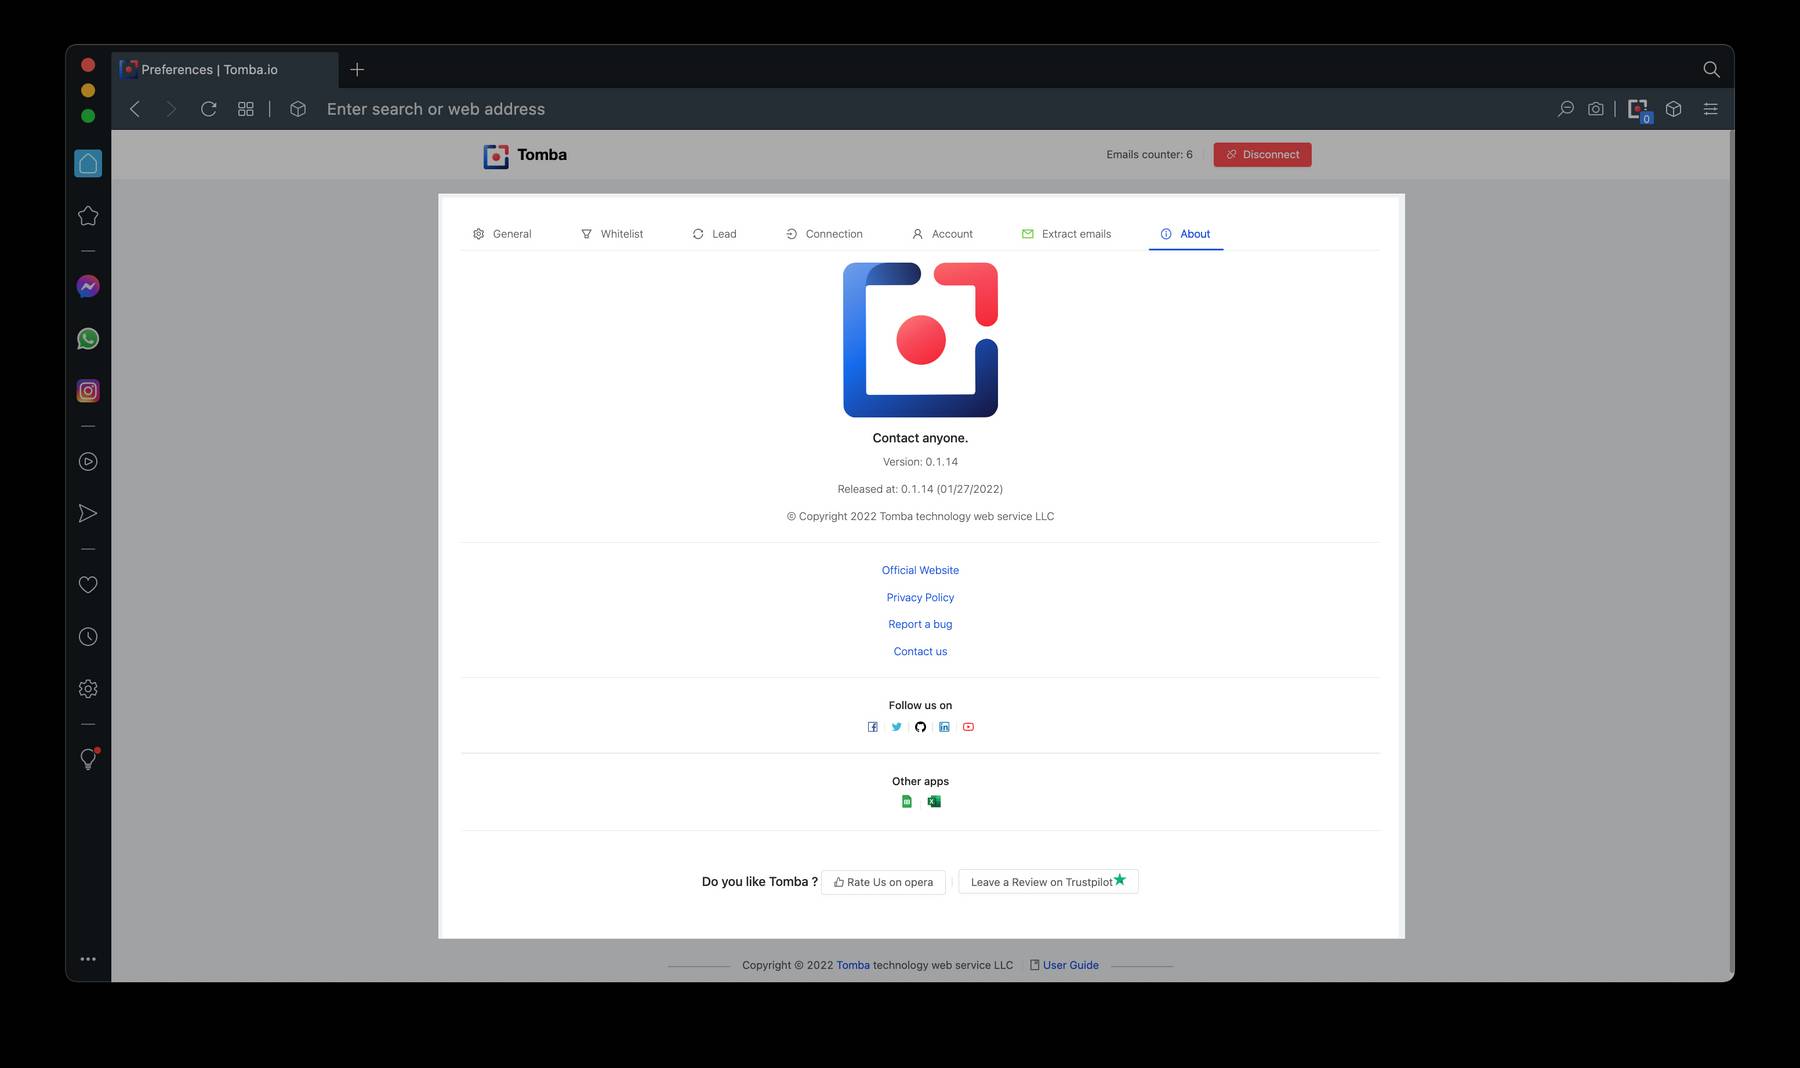Open the Easy Setup menu icon
Image resolution: width=1800 pixels, height=1068 pixels.
[x=1711, y=109]
